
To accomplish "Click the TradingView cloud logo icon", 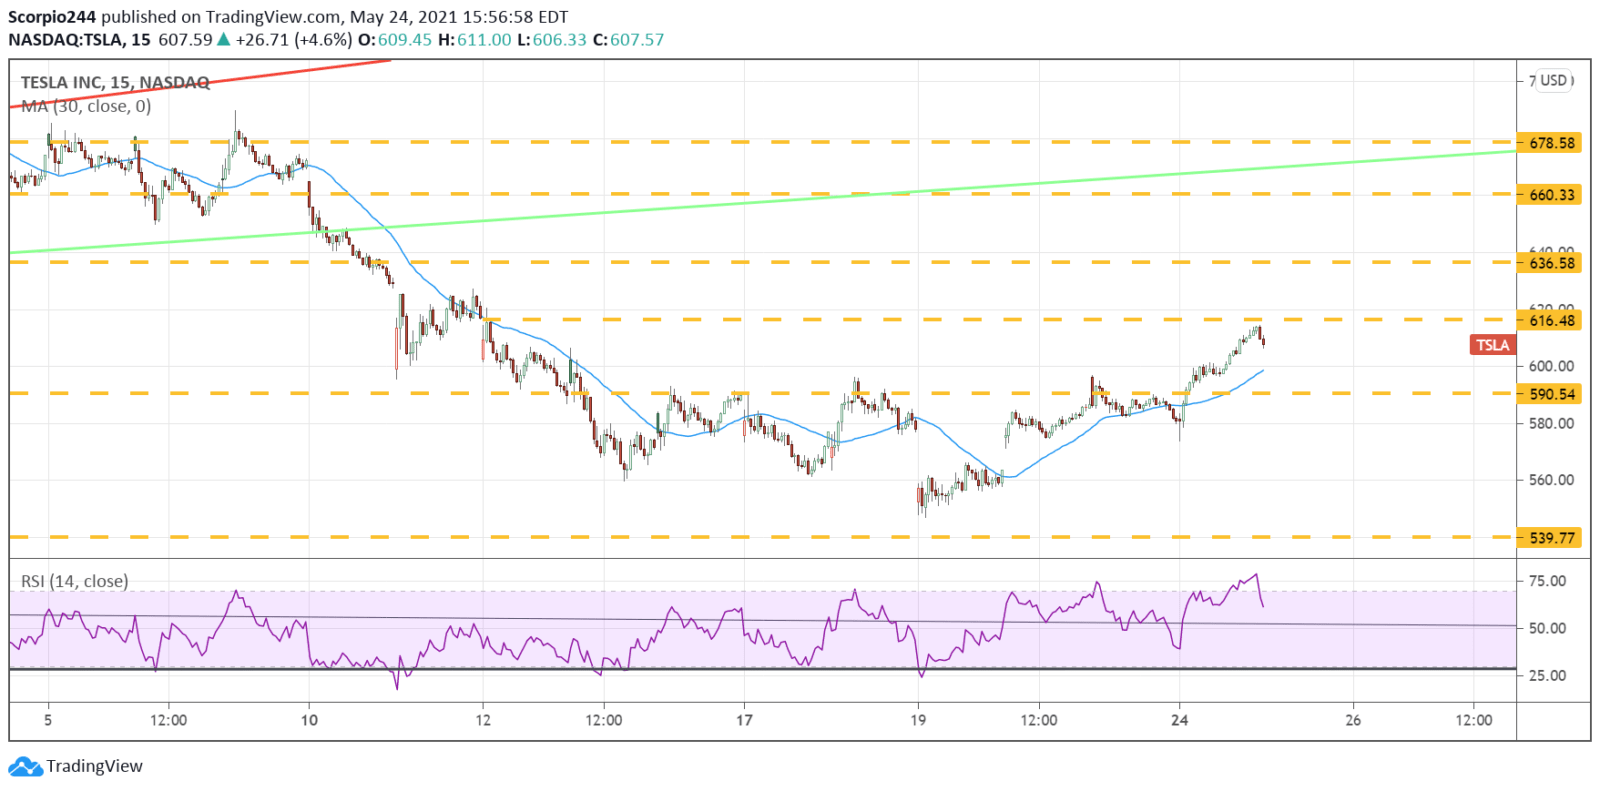I will point(25,767).
